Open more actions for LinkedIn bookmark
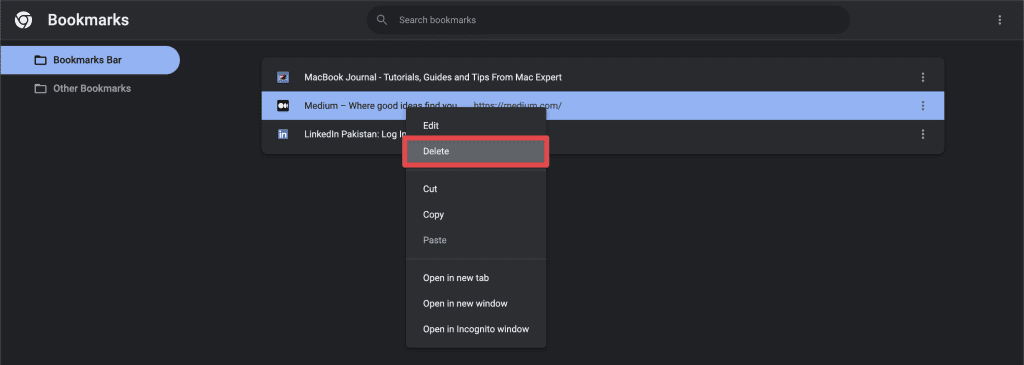The width and height of the screenshot is (1024, 365). (923, 134)
